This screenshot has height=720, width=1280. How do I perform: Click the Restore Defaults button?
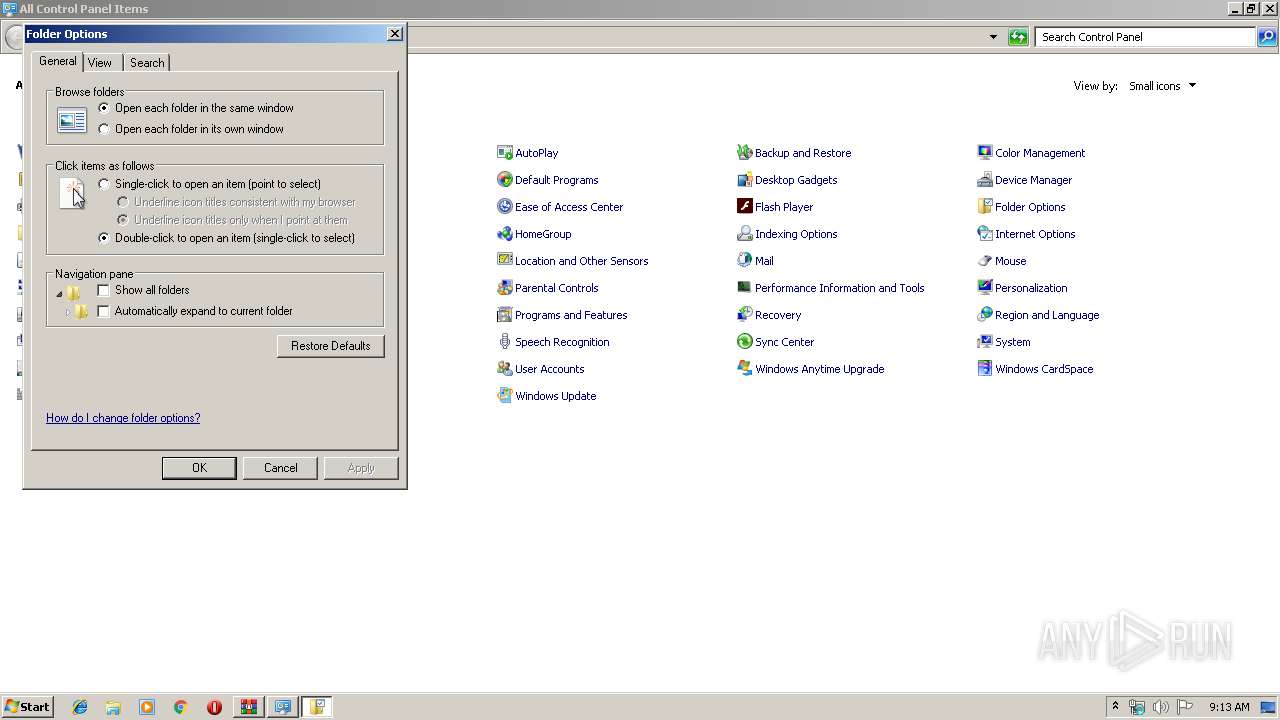(x=331, y=346)
